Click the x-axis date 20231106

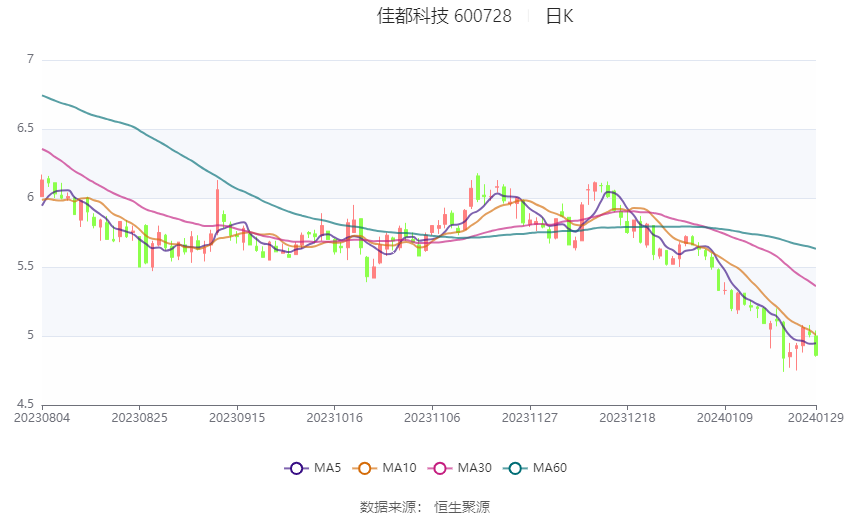[432, 418]
